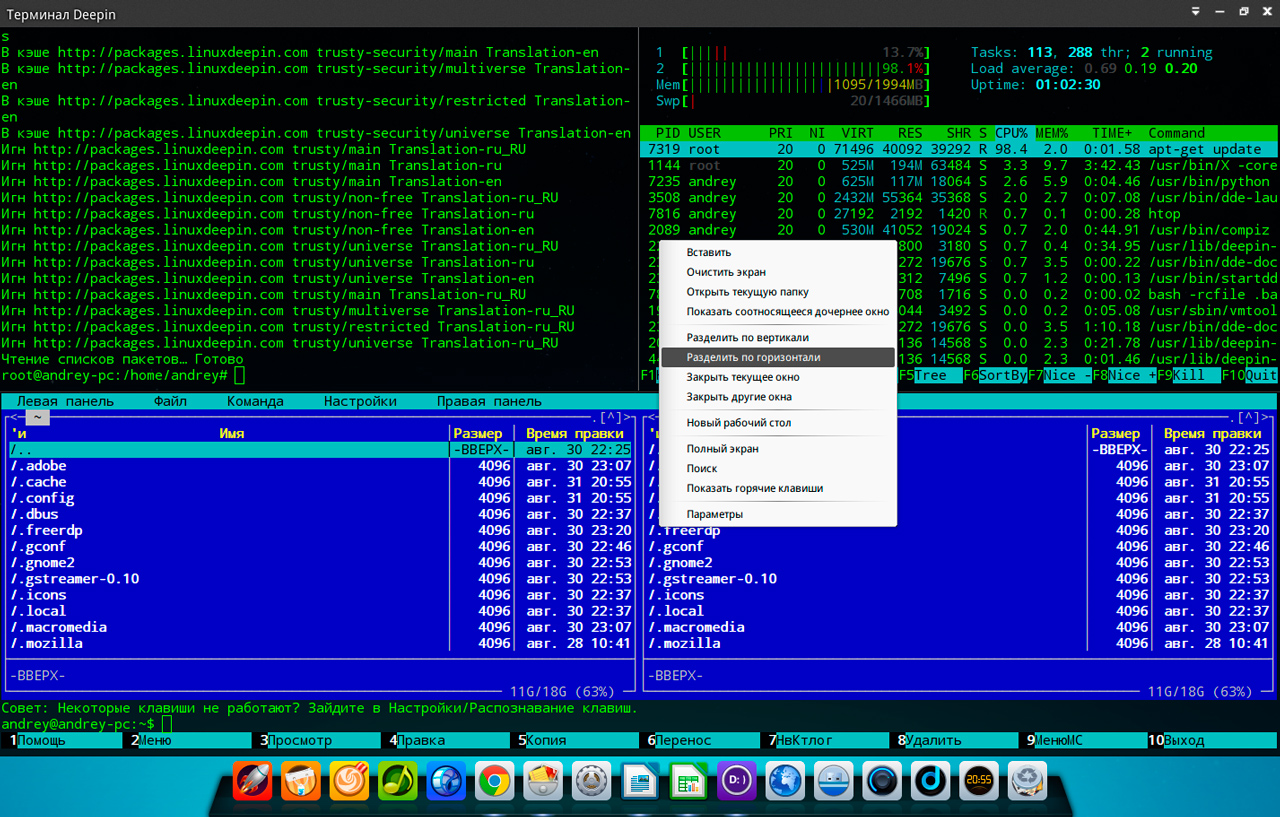
Task: Click the F6 SortBy option in htop
Action: (995, 375)
